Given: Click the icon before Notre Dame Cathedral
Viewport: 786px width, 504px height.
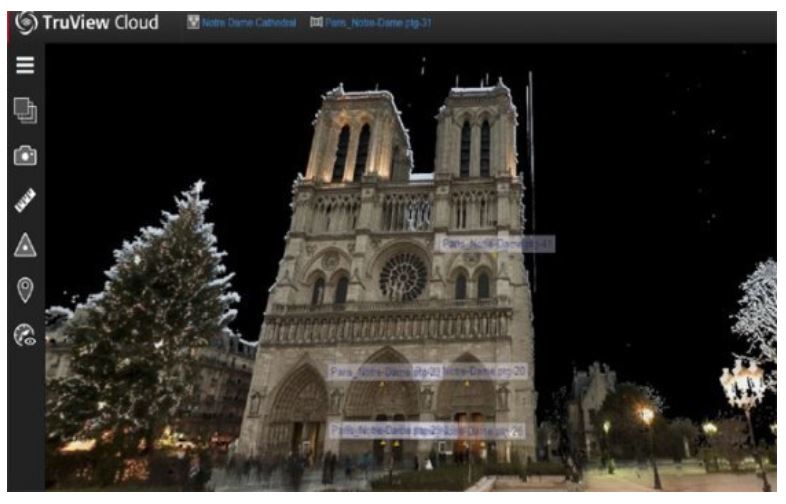Looking at the screenshot, I should (194, 23).
